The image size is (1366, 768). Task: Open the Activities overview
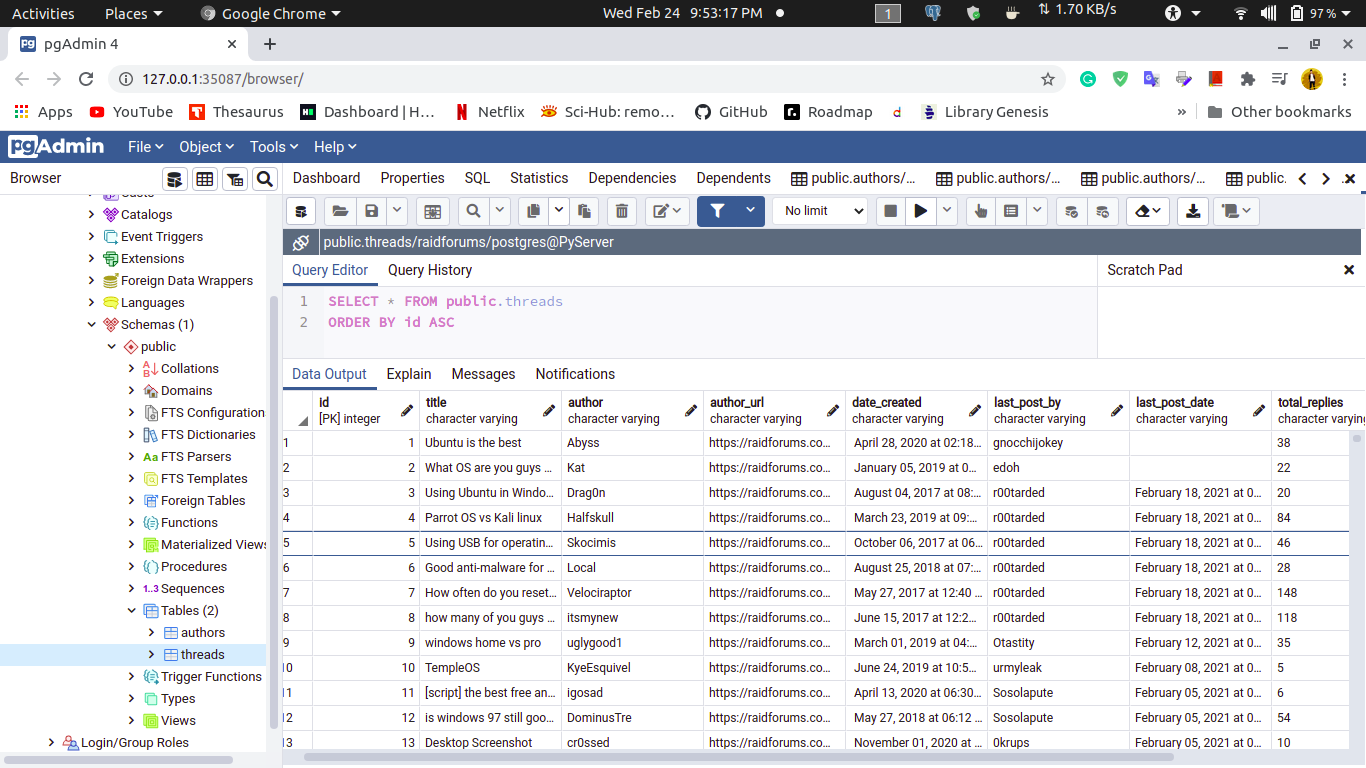(x=43, y=13)
